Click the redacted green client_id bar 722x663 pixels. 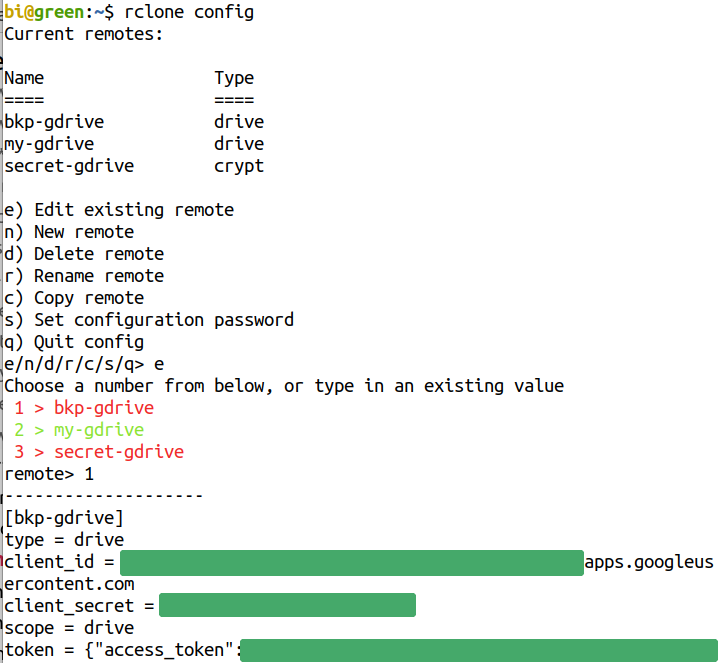click(x=351, y=562)
